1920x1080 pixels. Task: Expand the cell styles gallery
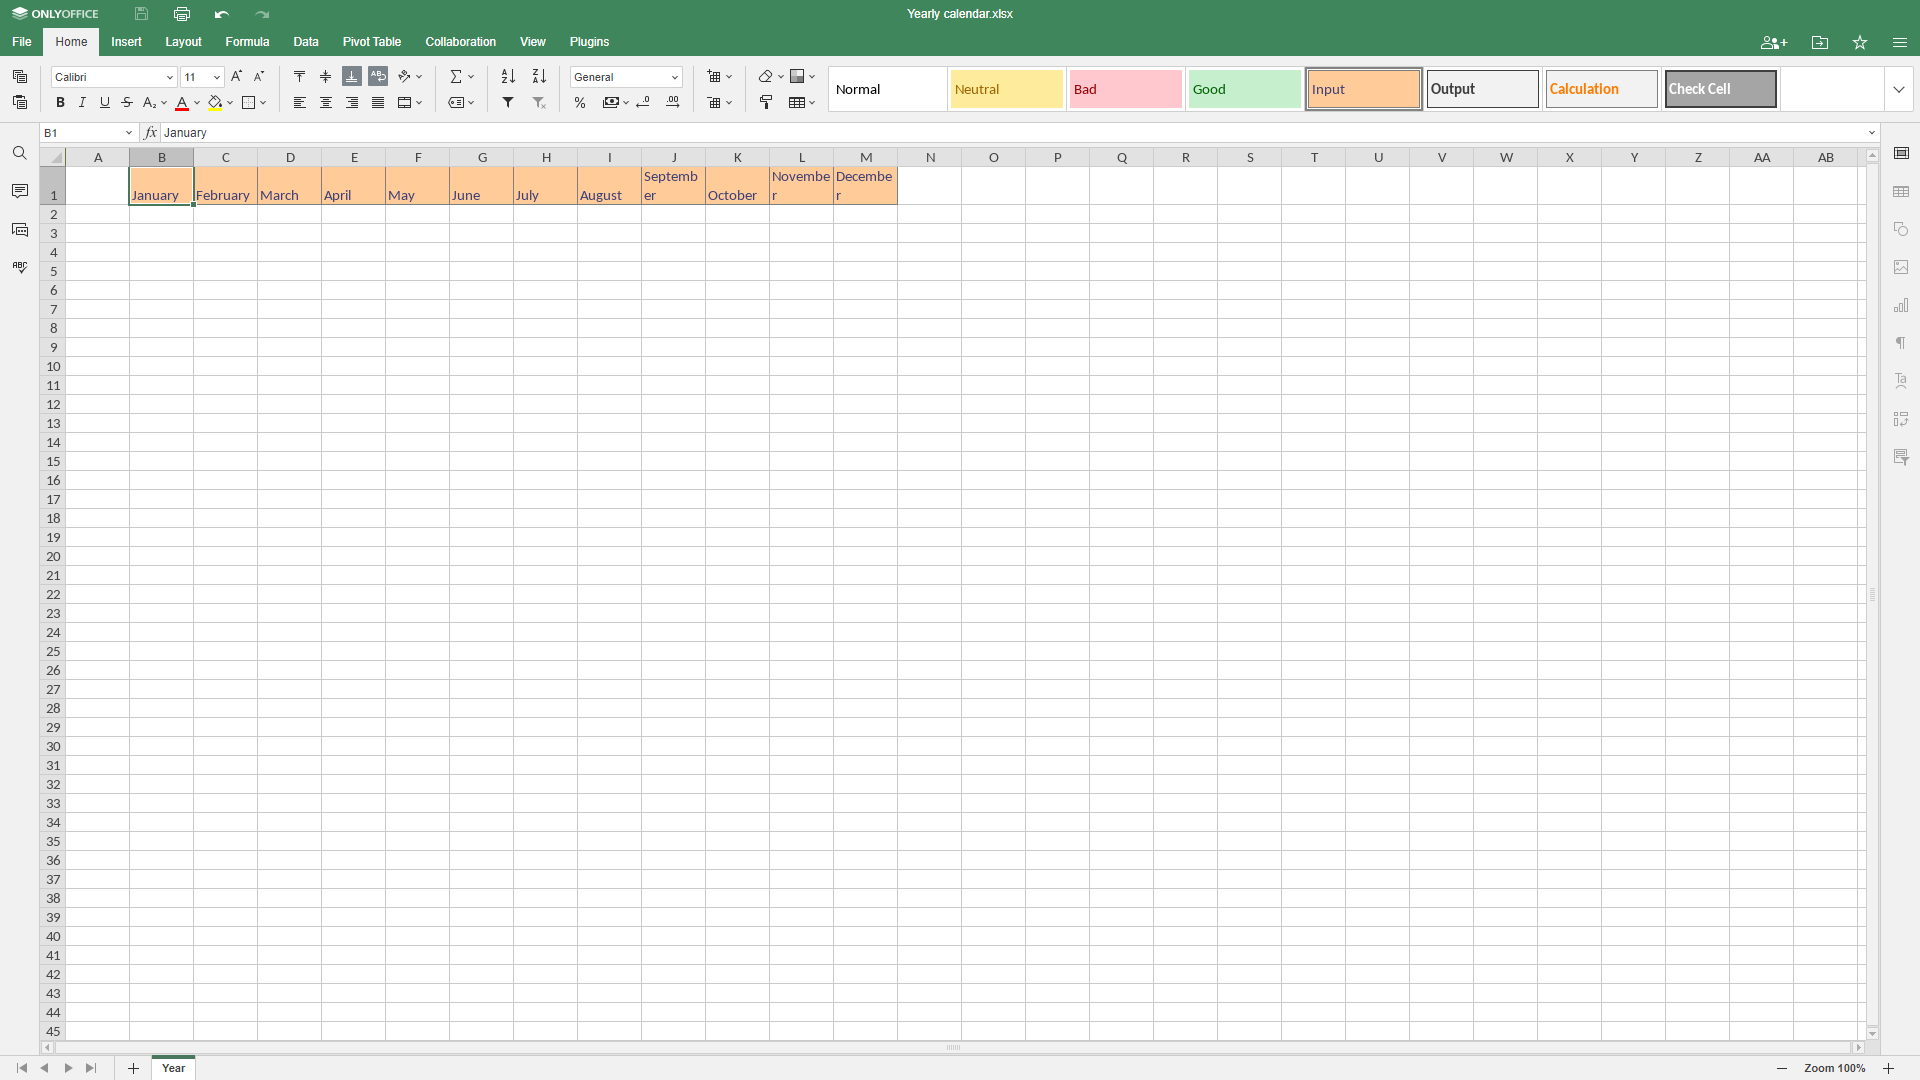click(1898, 90)
